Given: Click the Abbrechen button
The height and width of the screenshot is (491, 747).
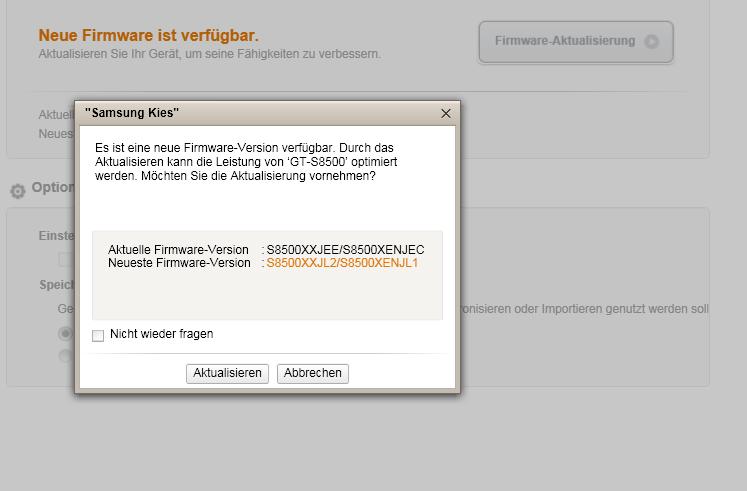Looking at the screenshot, I should [x=313, y=373].
